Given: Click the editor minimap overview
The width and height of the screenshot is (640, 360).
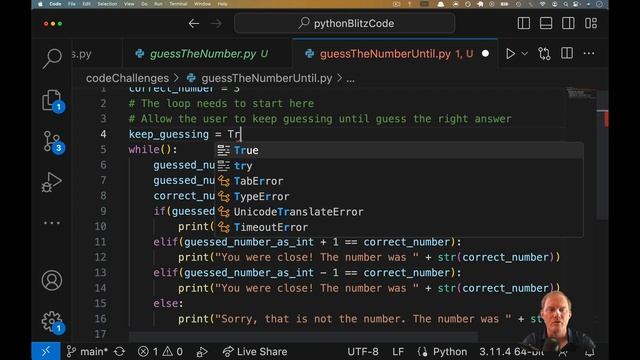Looking at the screenshot, I should (x=580, y=93).
